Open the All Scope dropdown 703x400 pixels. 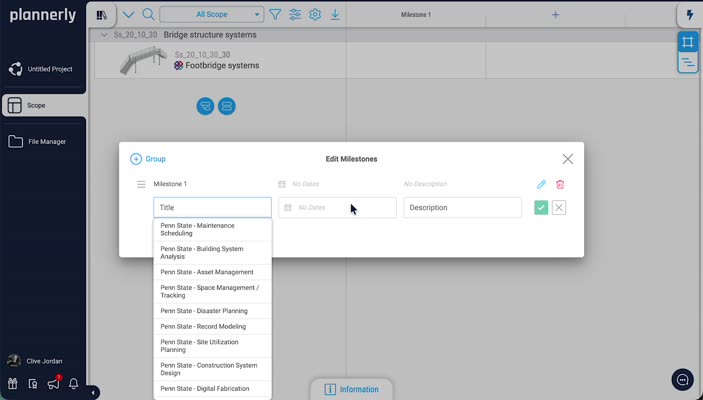tap(212, 14)
